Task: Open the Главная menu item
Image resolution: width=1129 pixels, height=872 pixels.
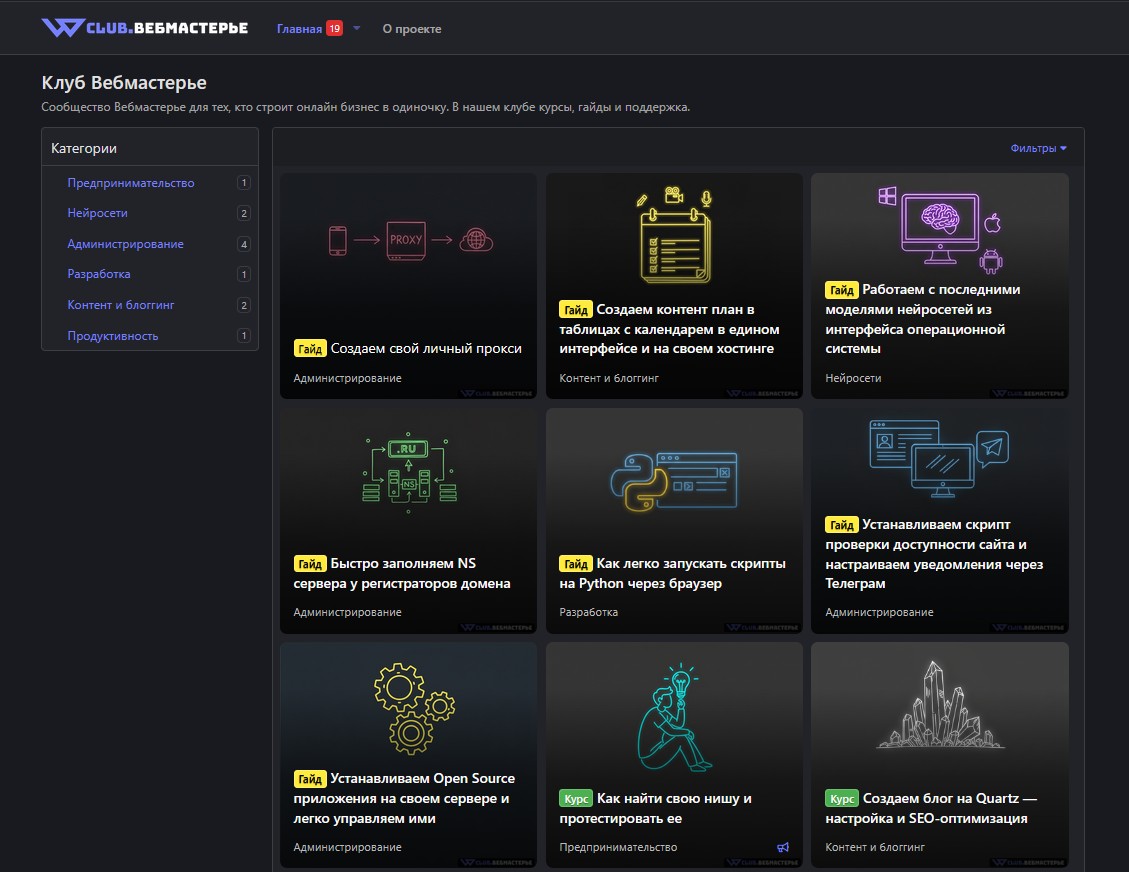Action: tap(299, 29)
